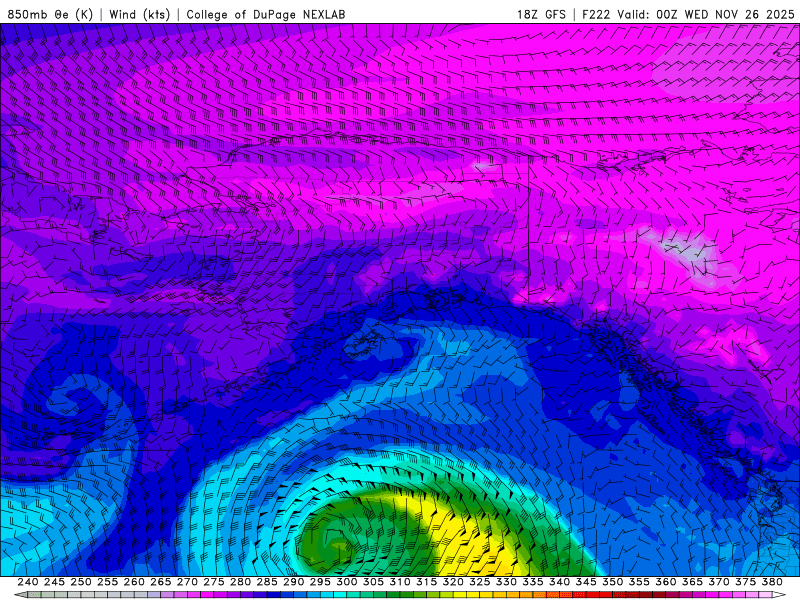This screenshot has height=600, width=800.
Task: Click the 355 value on the color scale
Action: pyautogui.click(x=639, y=582)
